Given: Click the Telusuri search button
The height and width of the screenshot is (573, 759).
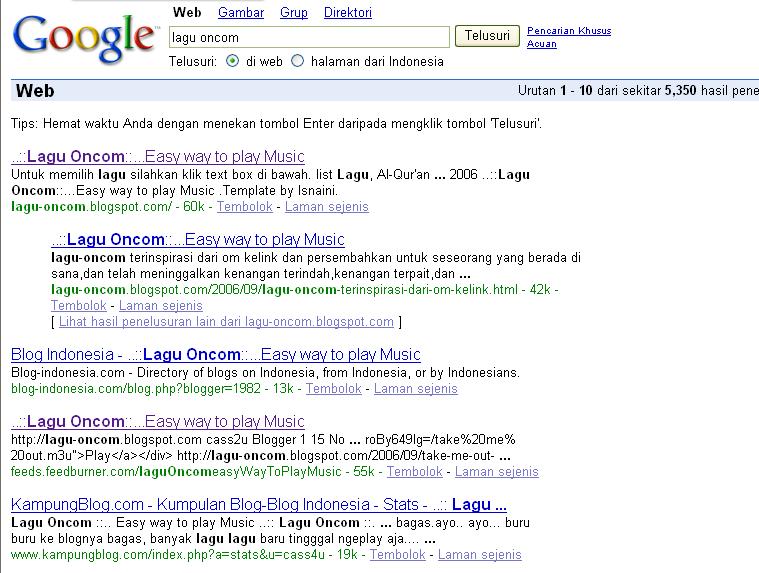Looking at the screenshot, I should point(487,36).
